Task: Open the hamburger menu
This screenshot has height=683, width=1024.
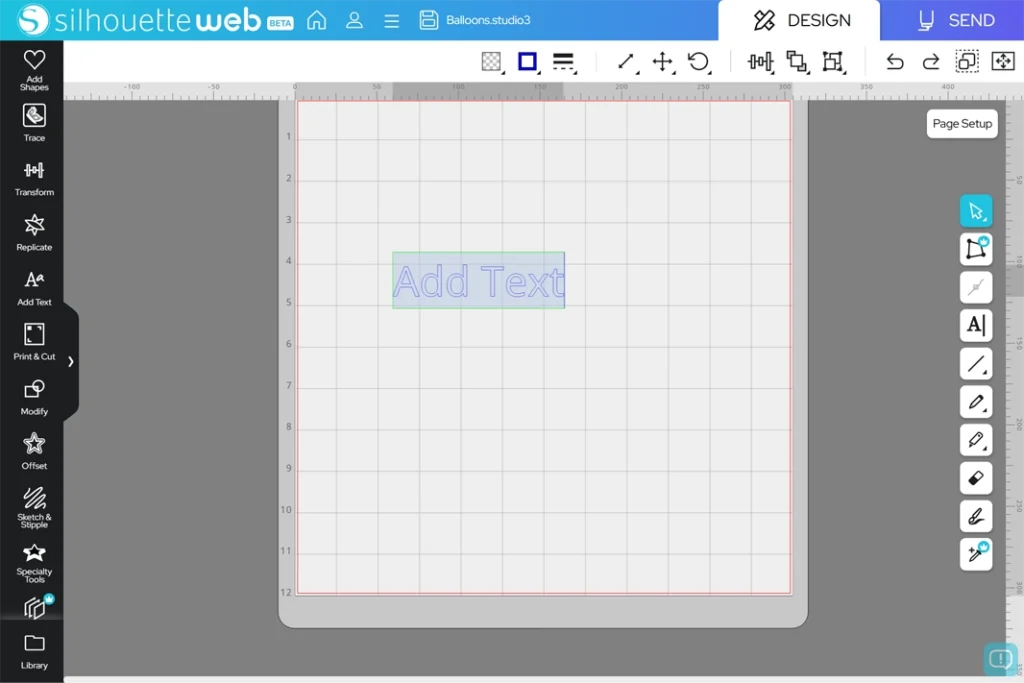Action: 392,20
